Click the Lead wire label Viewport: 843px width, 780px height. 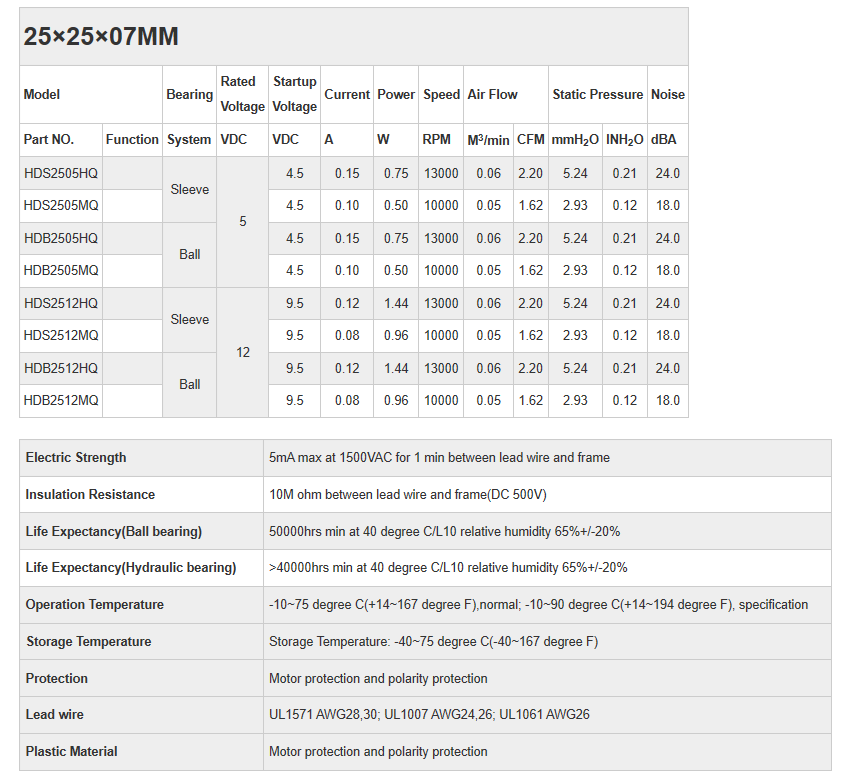54,714
